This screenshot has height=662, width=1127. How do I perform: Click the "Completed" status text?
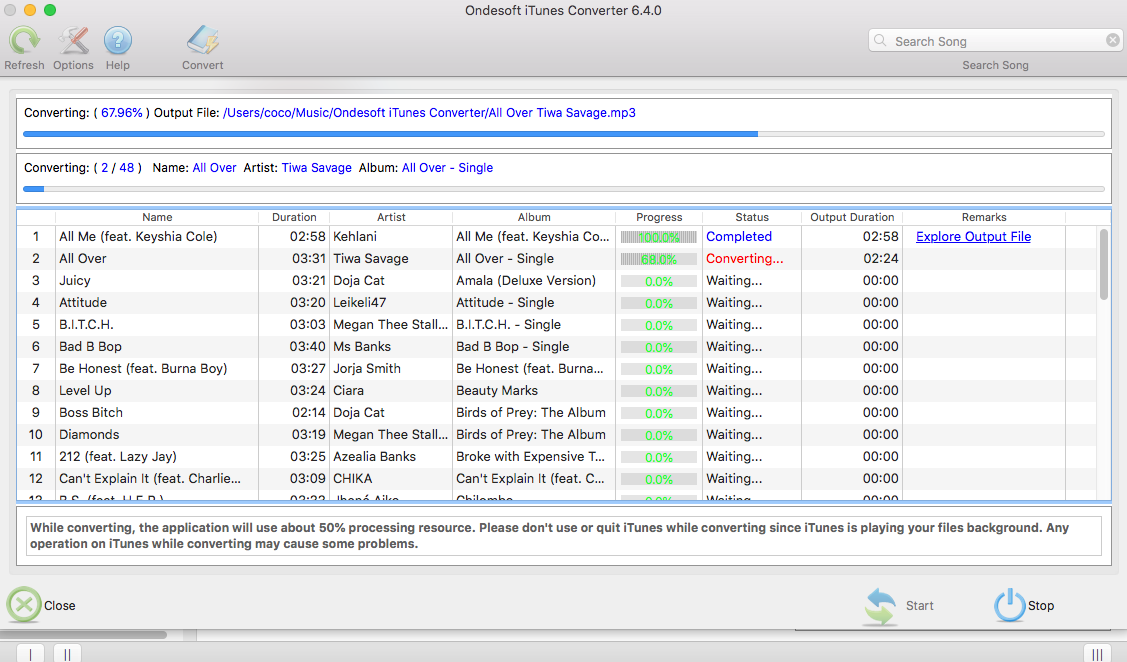coord(739,236)
